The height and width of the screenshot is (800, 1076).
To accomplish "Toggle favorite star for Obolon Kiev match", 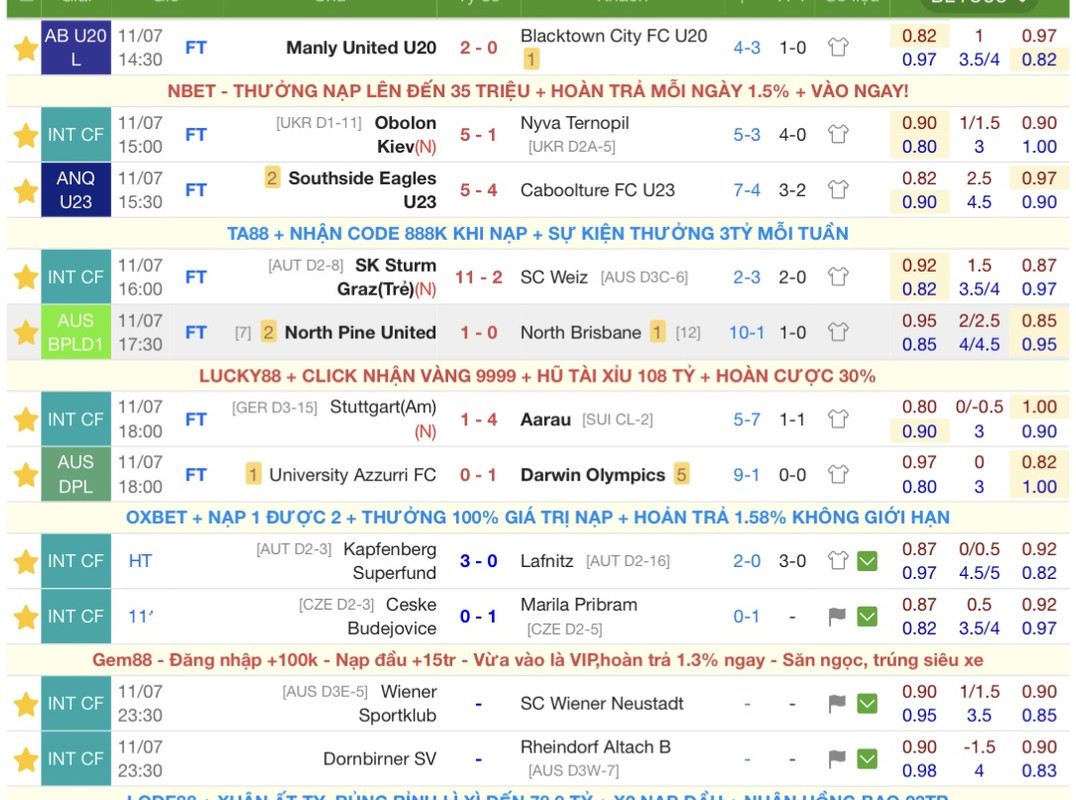I will 25,135.
